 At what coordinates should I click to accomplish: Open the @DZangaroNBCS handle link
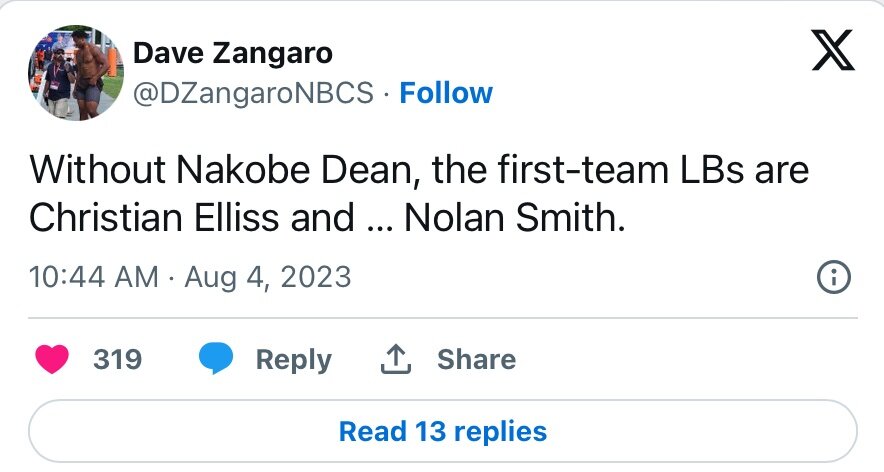pos(254,93)
